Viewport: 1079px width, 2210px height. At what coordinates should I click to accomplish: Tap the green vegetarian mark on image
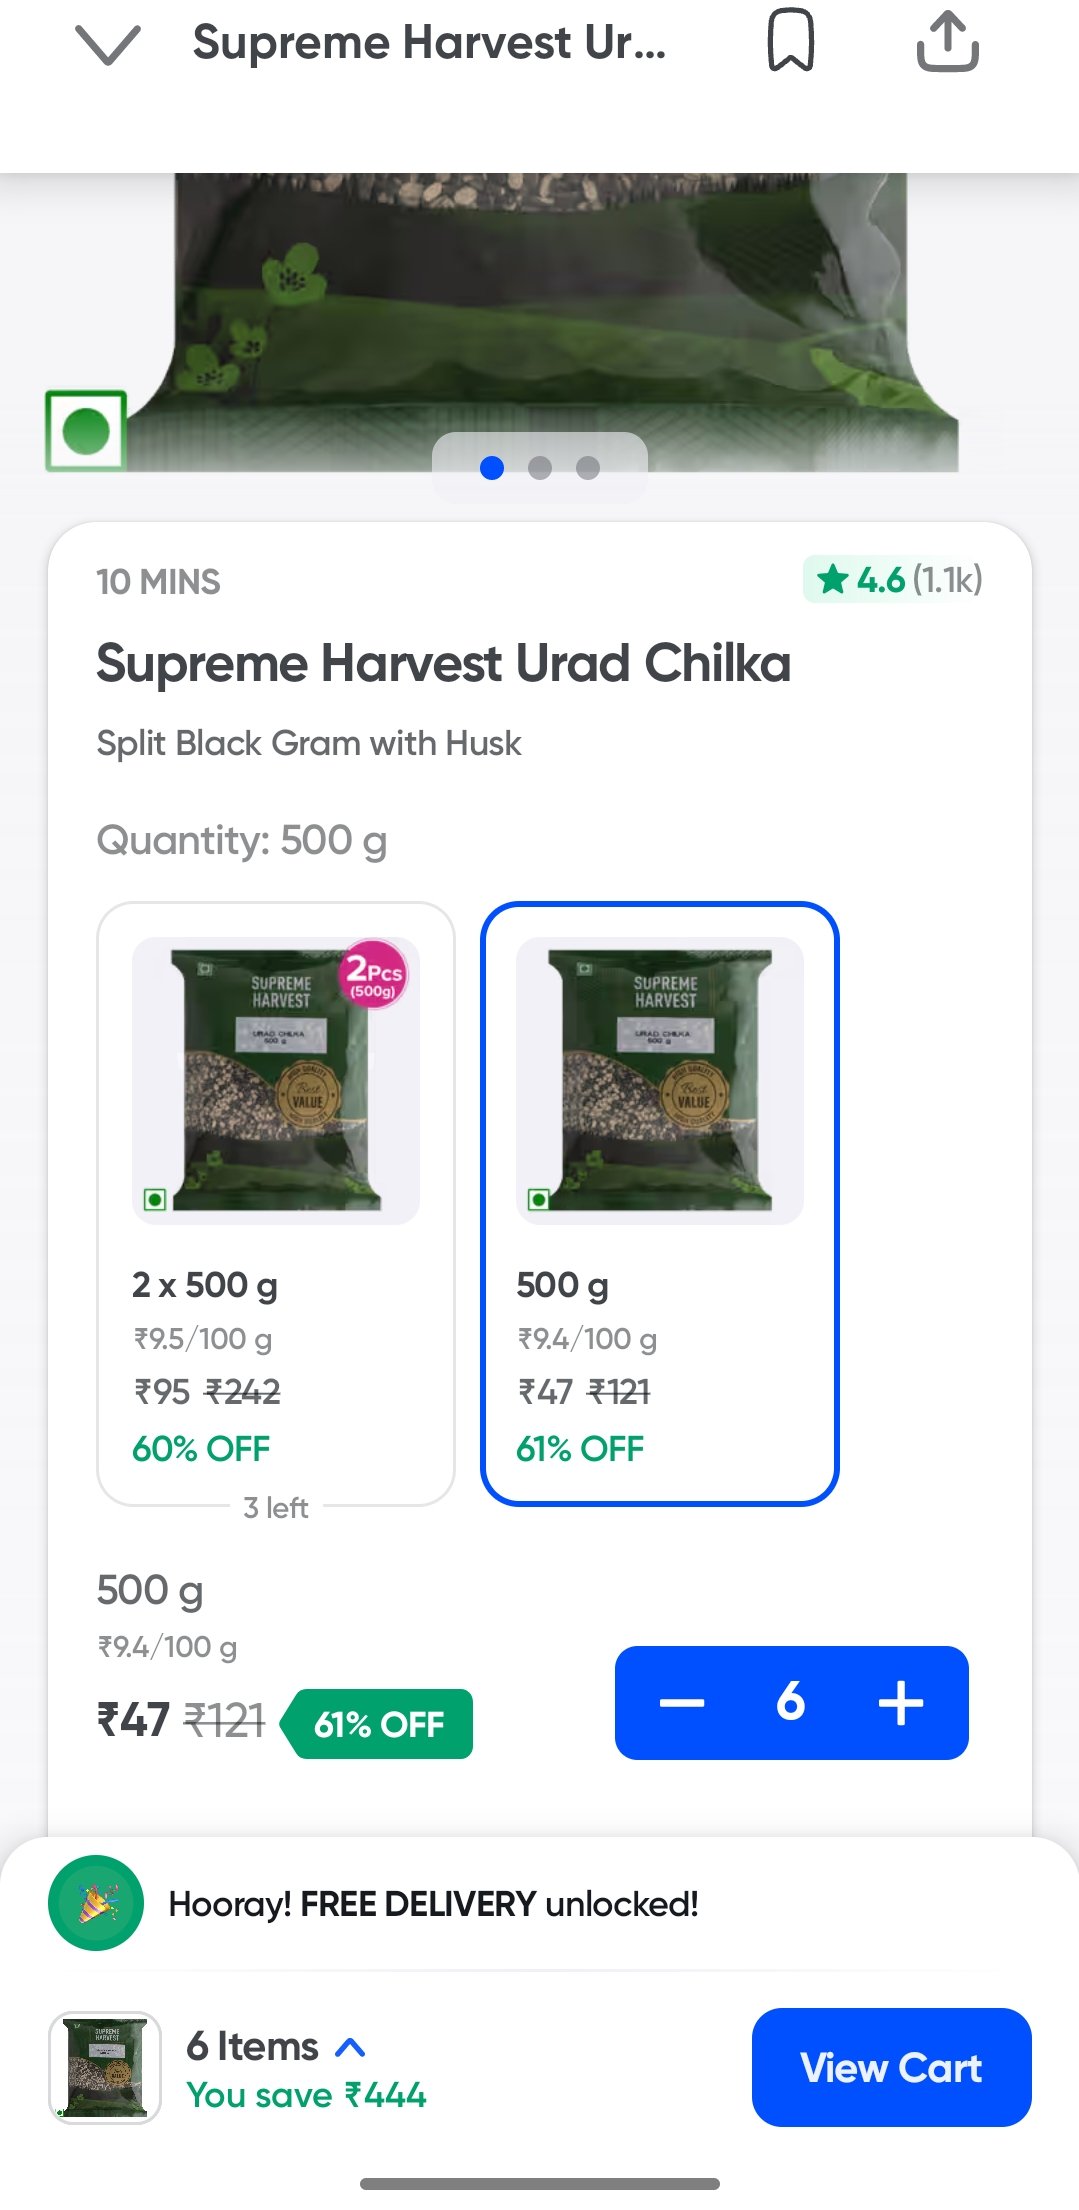click(86, 431)
